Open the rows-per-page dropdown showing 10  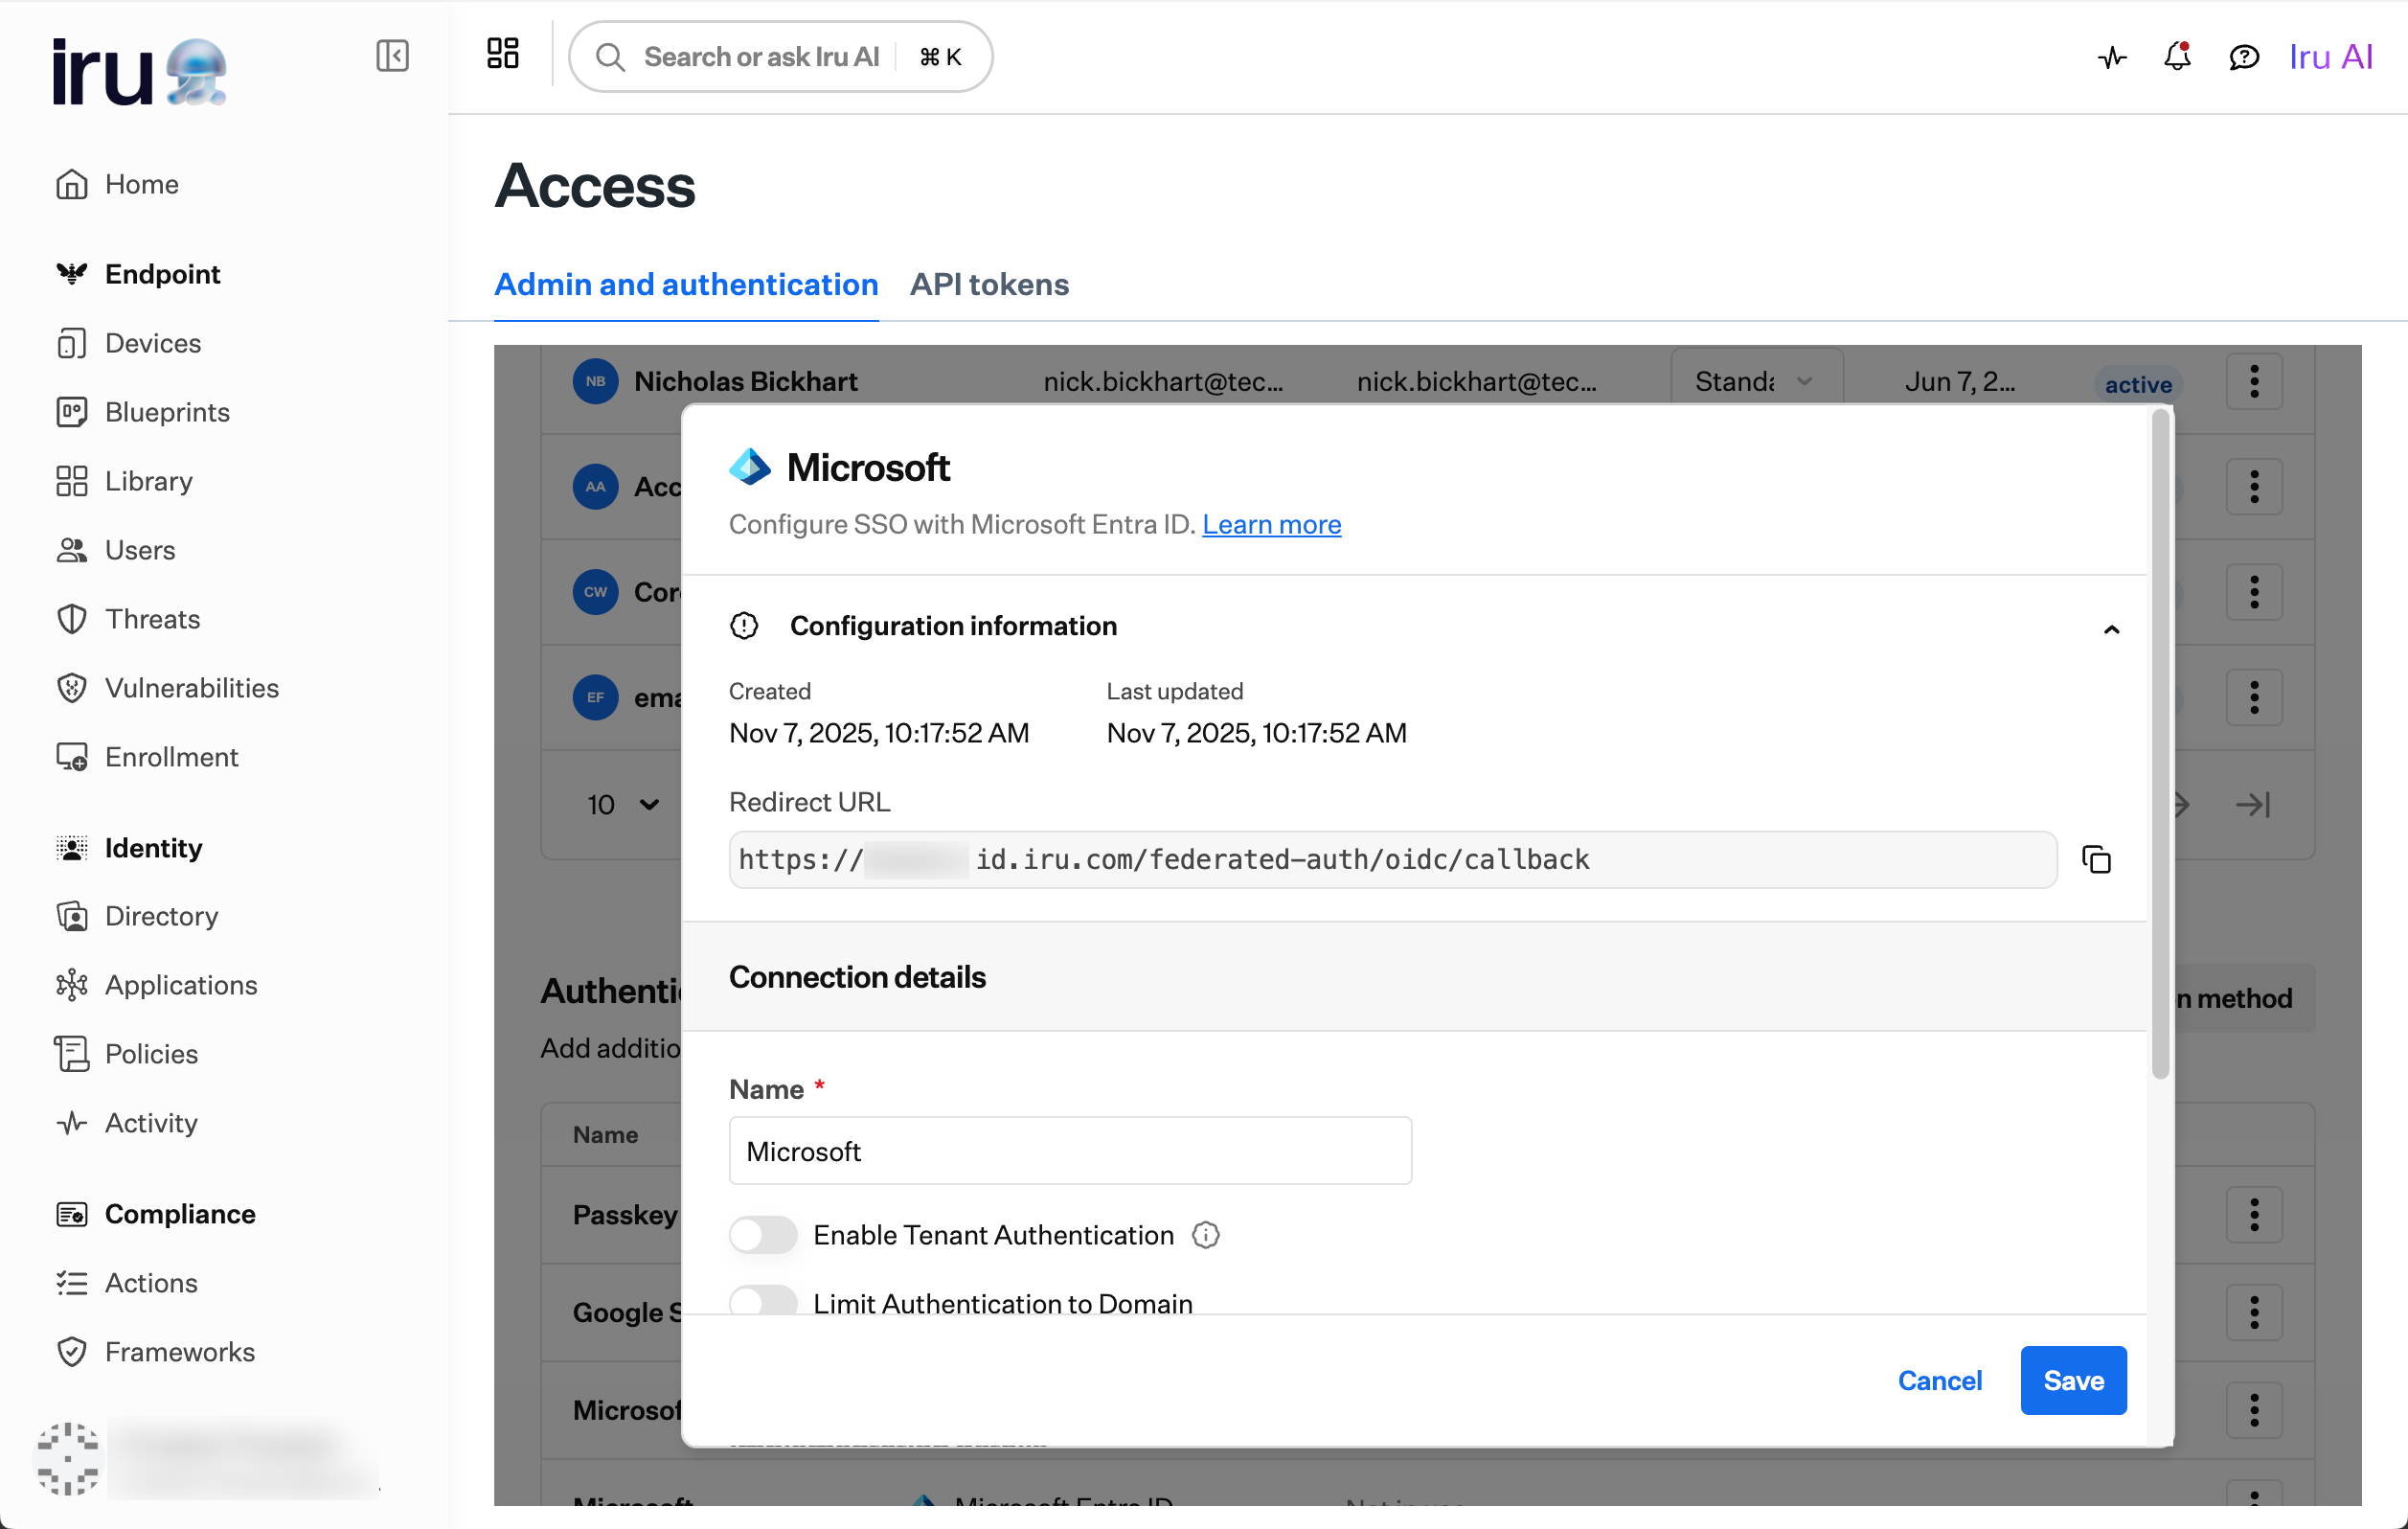[x=623, y=804]
